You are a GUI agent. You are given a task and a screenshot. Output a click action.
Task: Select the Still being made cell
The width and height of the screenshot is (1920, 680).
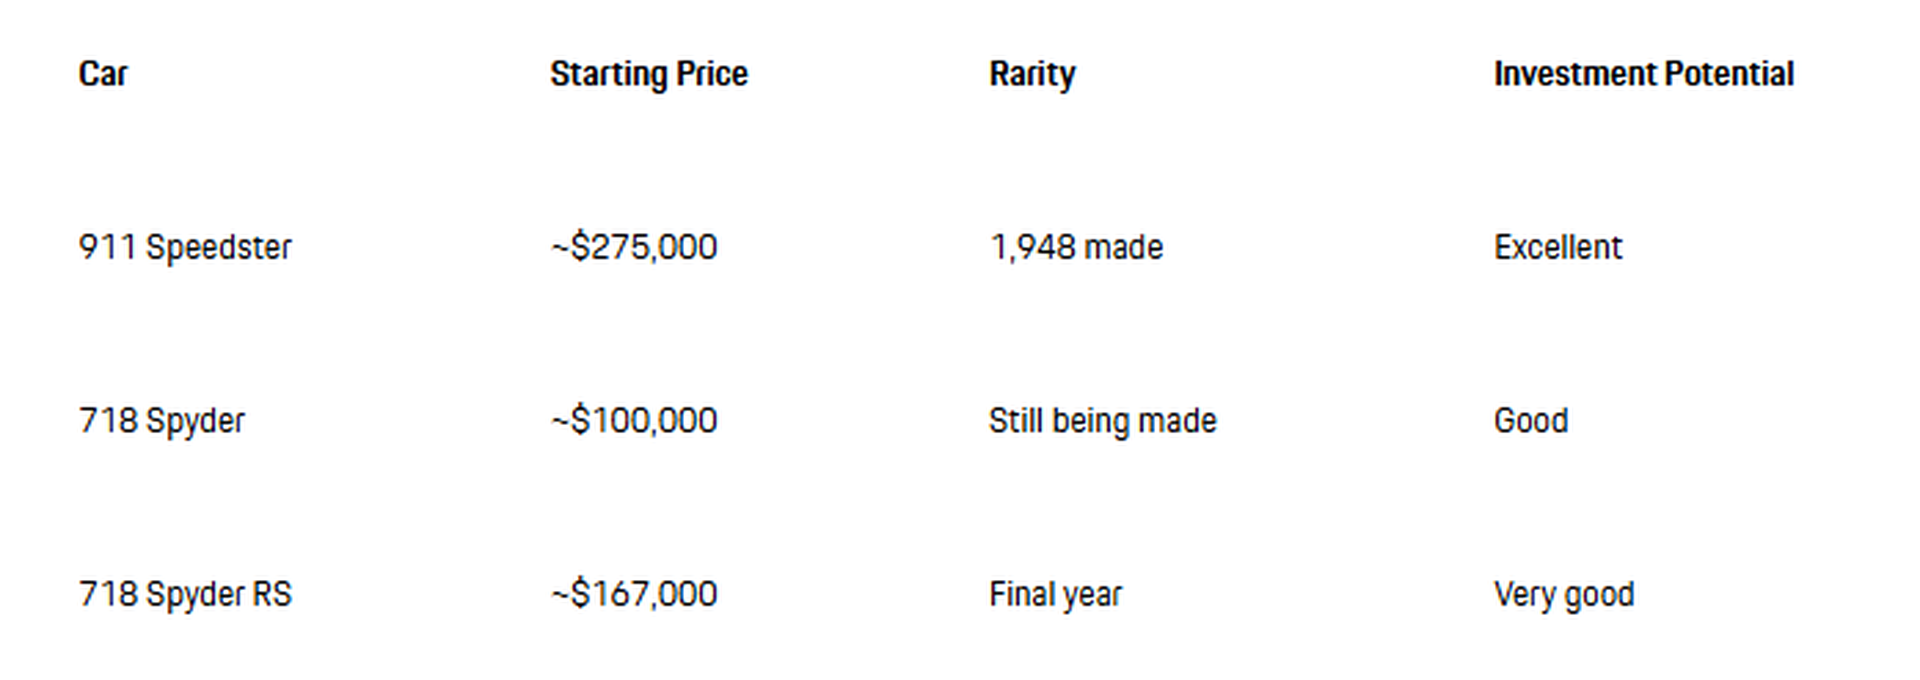[1103, 421]
